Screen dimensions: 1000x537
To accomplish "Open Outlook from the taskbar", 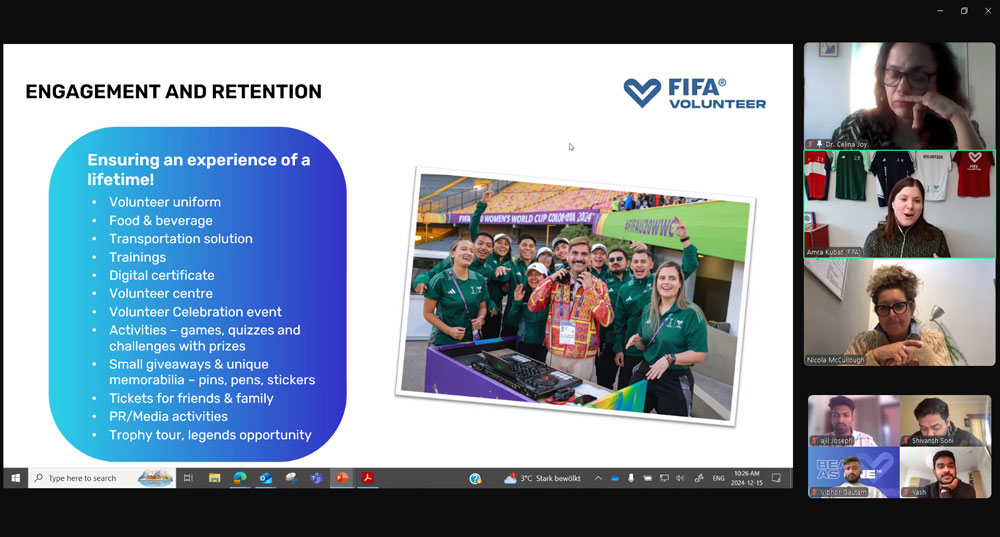I will tap(266, 478).
